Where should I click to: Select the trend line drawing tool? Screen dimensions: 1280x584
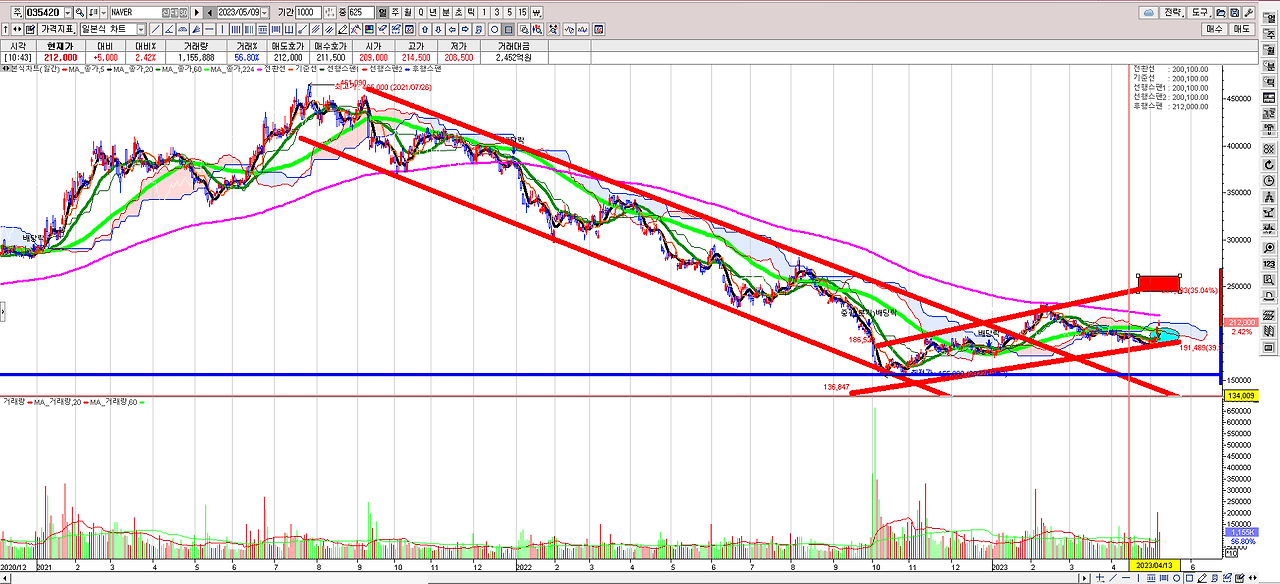(x=157, y=29)
